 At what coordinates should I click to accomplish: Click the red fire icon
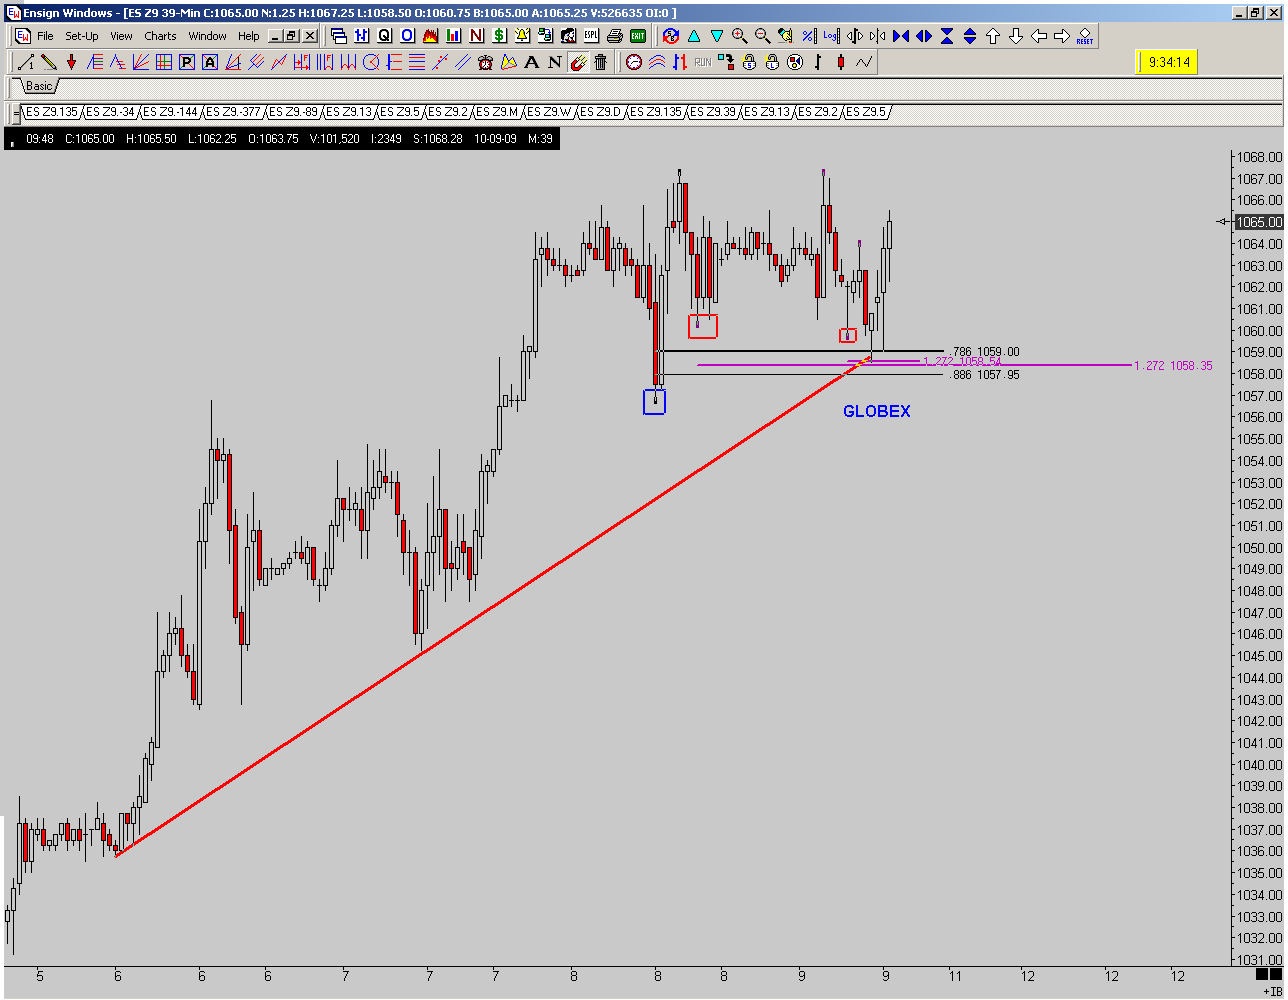[430, 36]
